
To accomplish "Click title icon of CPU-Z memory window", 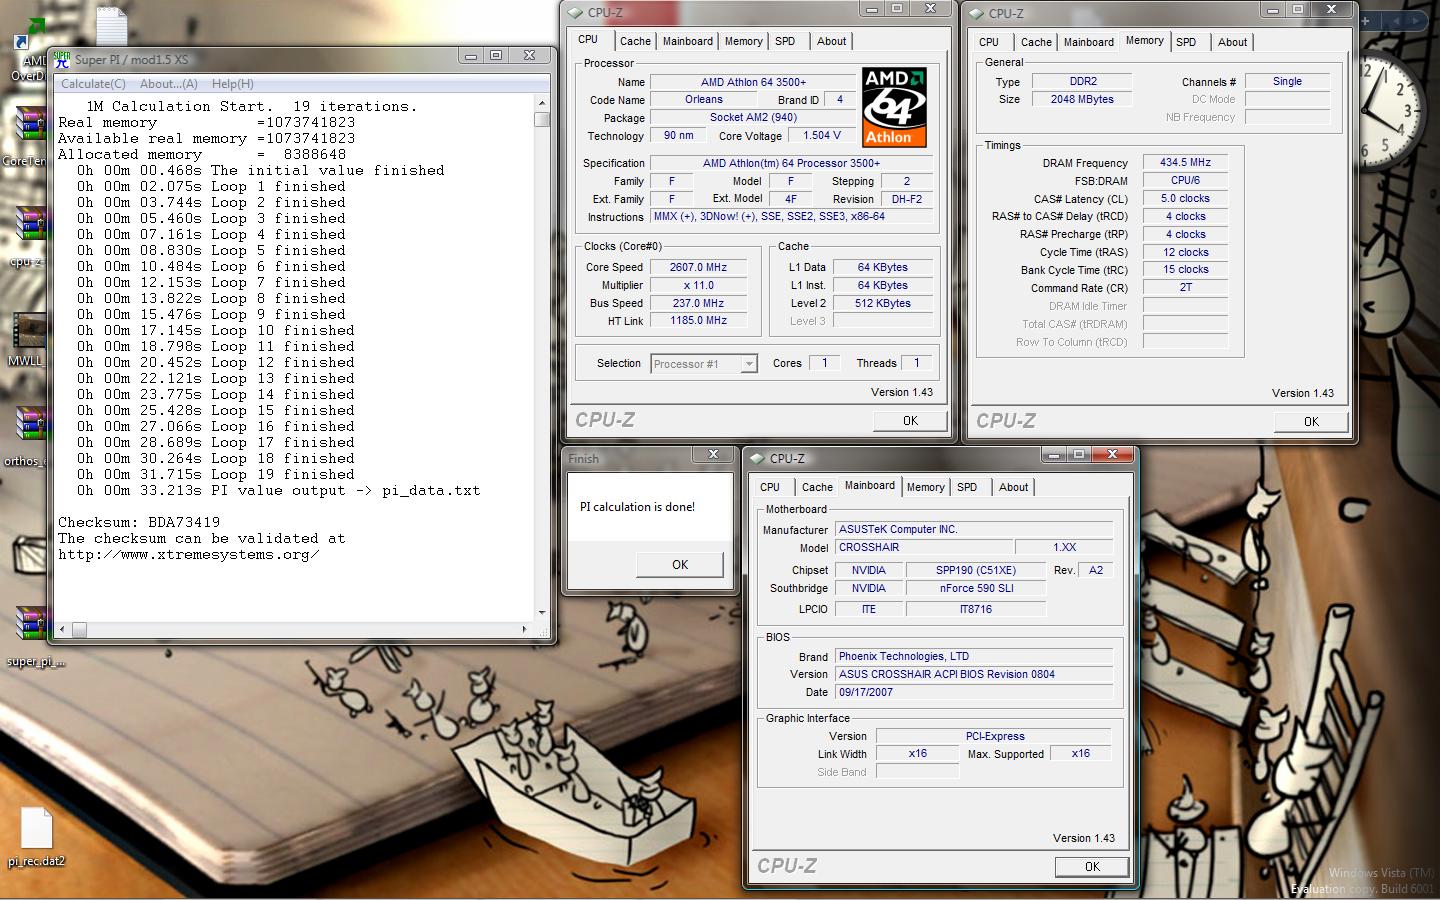I will click(977, 13).
